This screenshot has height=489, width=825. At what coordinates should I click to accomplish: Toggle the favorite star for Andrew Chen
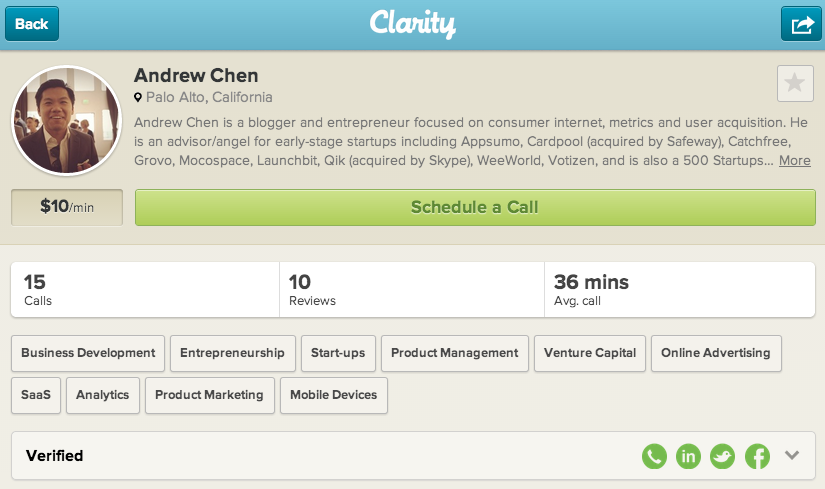[x=794, y=83]
